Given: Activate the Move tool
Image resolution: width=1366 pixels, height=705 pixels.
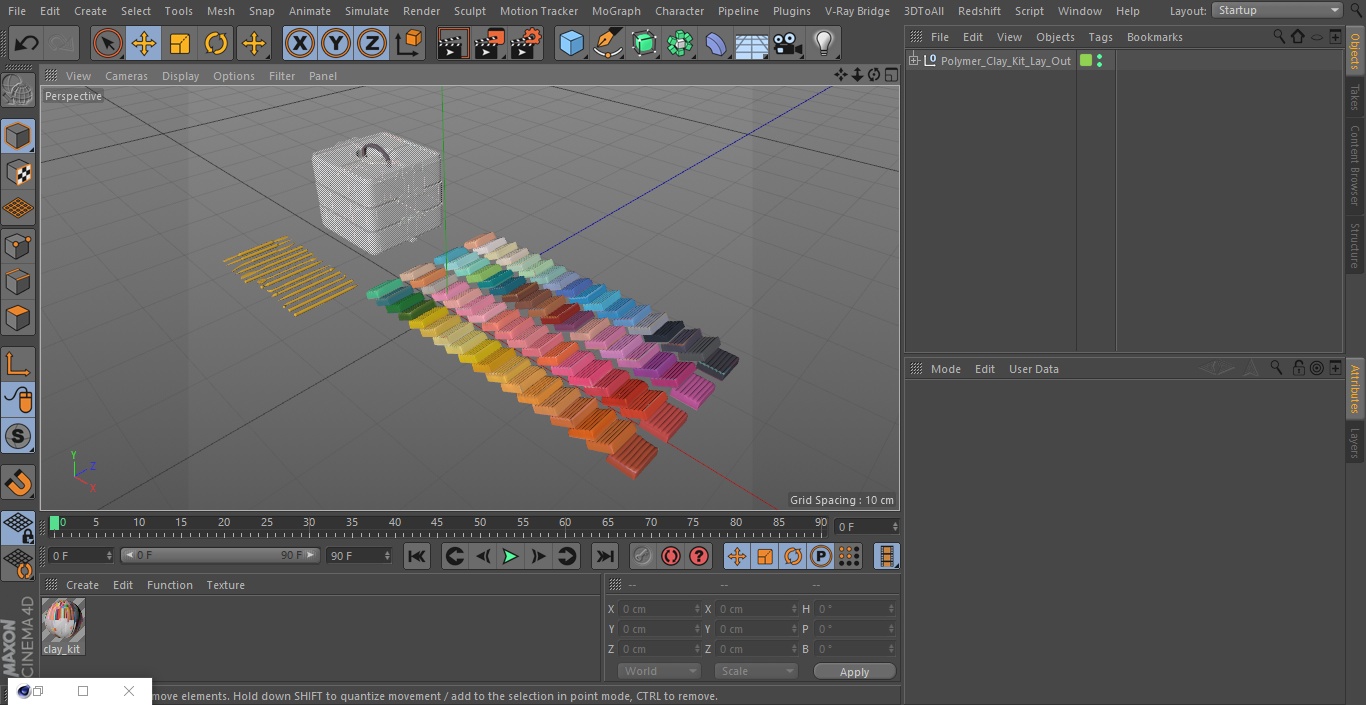Looking at the screenshot, I should pos(143,43).
